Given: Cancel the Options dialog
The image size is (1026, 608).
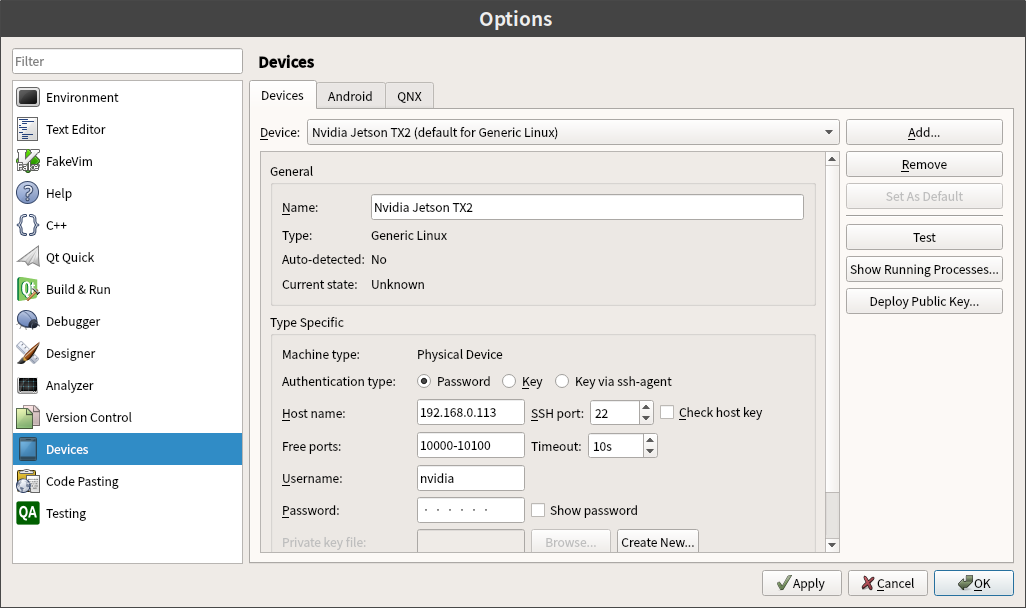Looking at the screenshot, I should (888, 583).
